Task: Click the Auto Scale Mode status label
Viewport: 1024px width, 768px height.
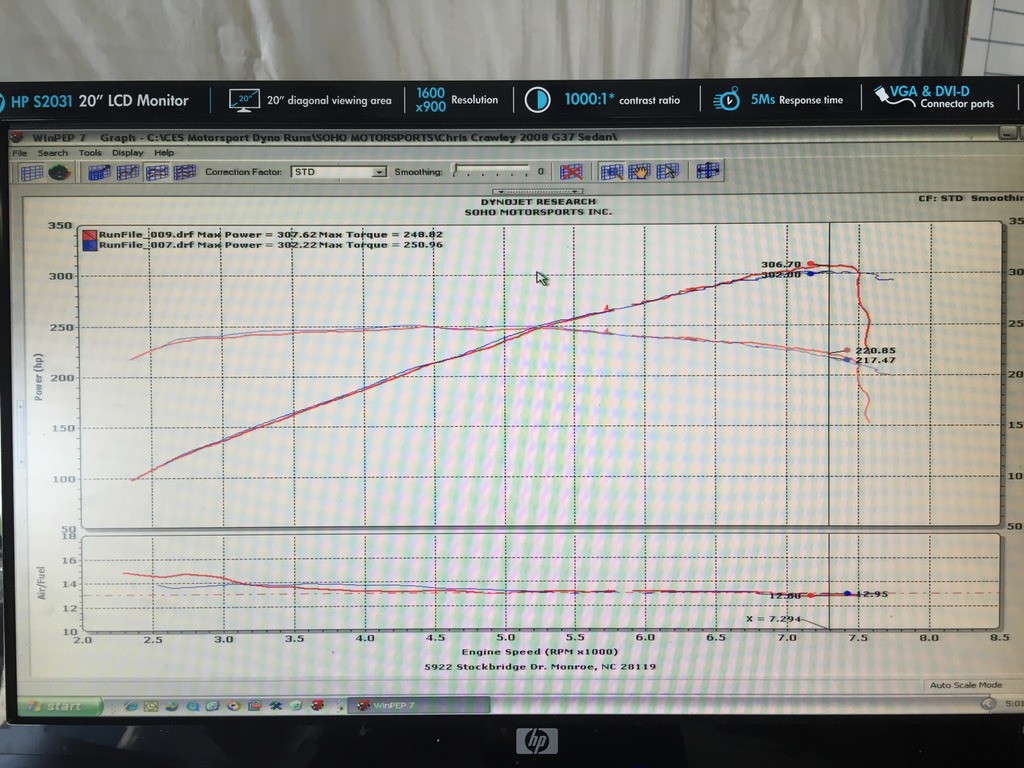Action: 965,685
